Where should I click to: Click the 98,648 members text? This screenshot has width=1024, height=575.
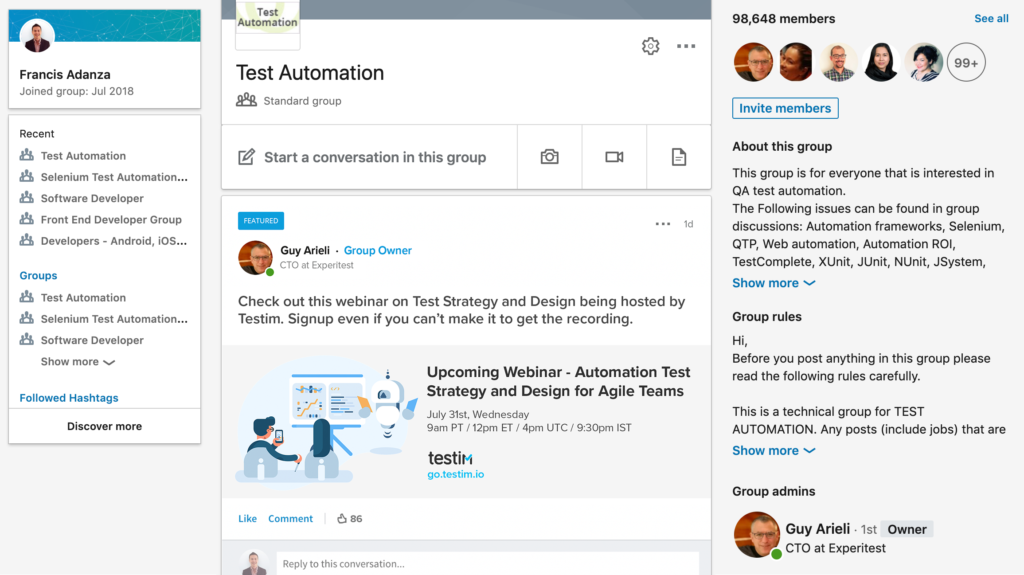coord(783,18)
